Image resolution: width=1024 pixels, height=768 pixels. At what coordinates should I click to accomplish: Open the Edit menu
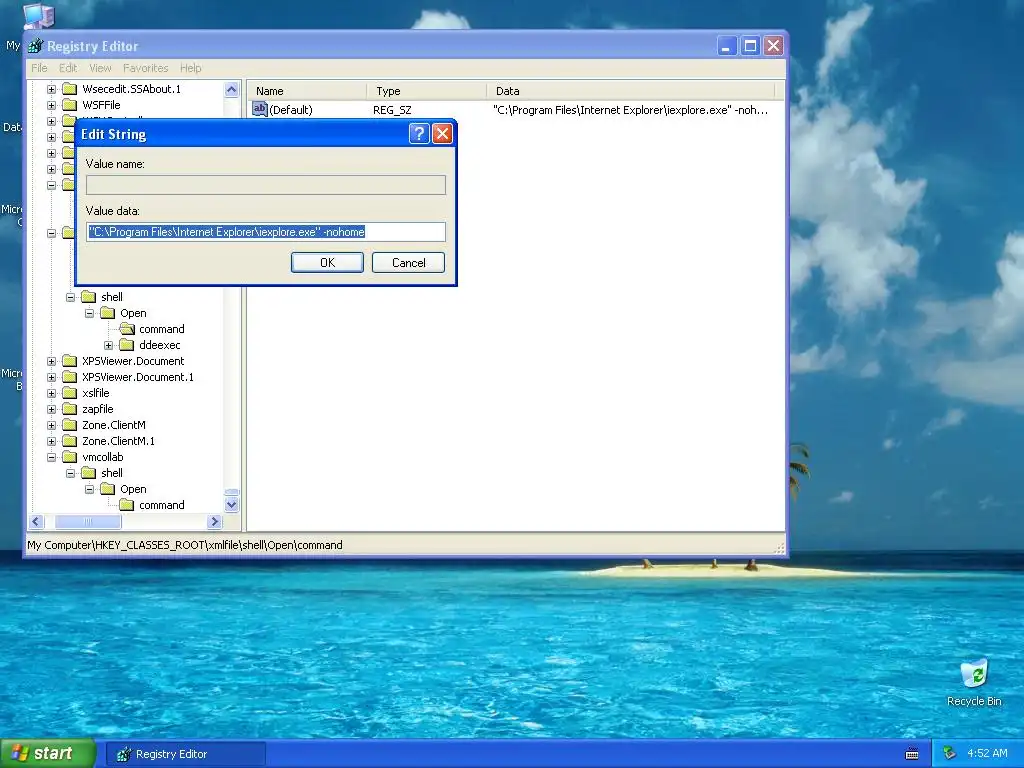pos(68,68)
